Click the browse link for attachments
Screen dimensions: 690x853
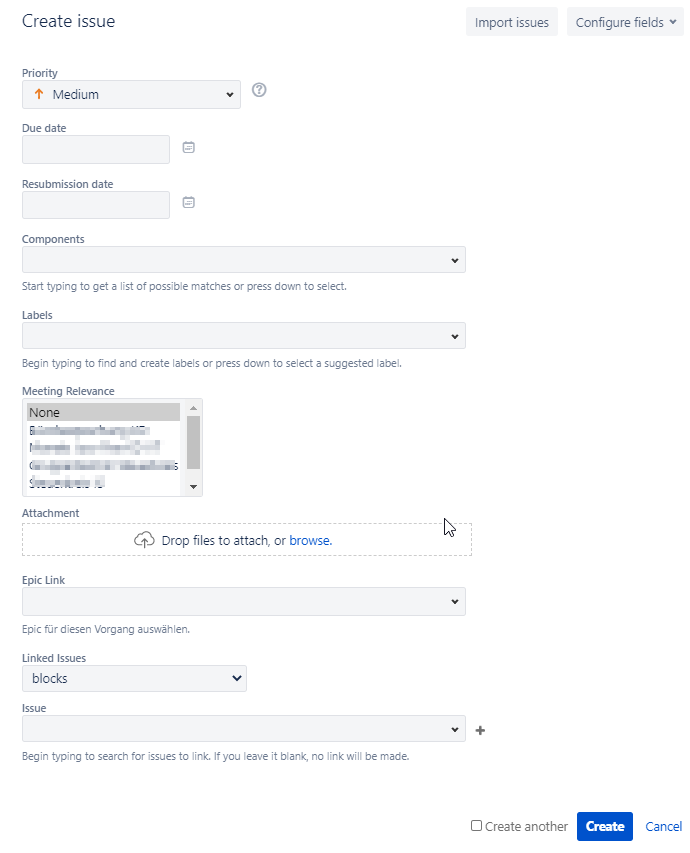point(310,540)
